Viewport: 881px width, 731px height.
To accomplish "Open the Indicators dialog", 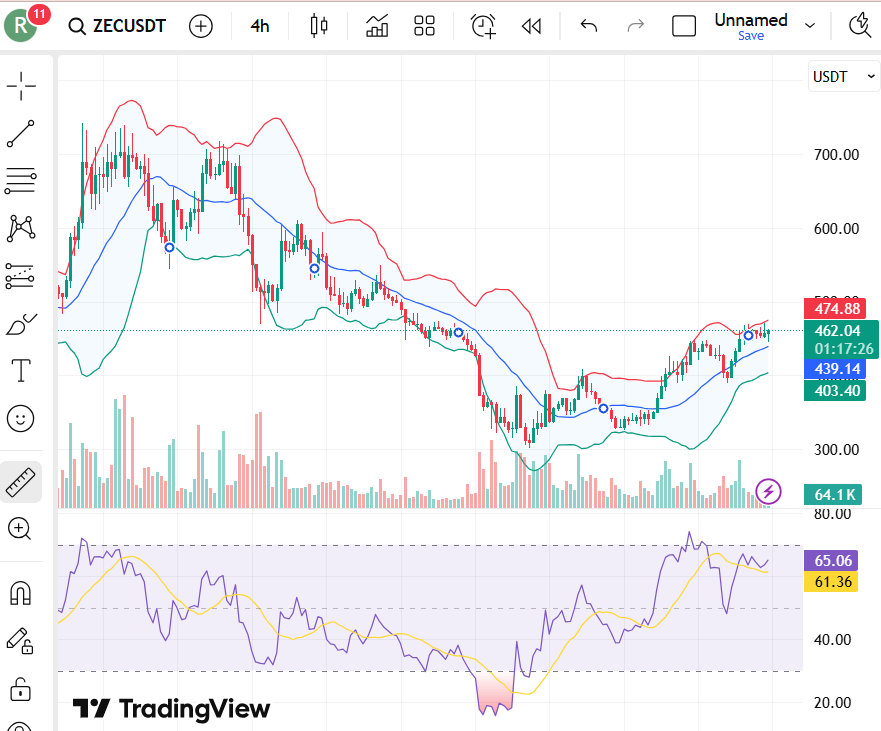I will [377, 26].
